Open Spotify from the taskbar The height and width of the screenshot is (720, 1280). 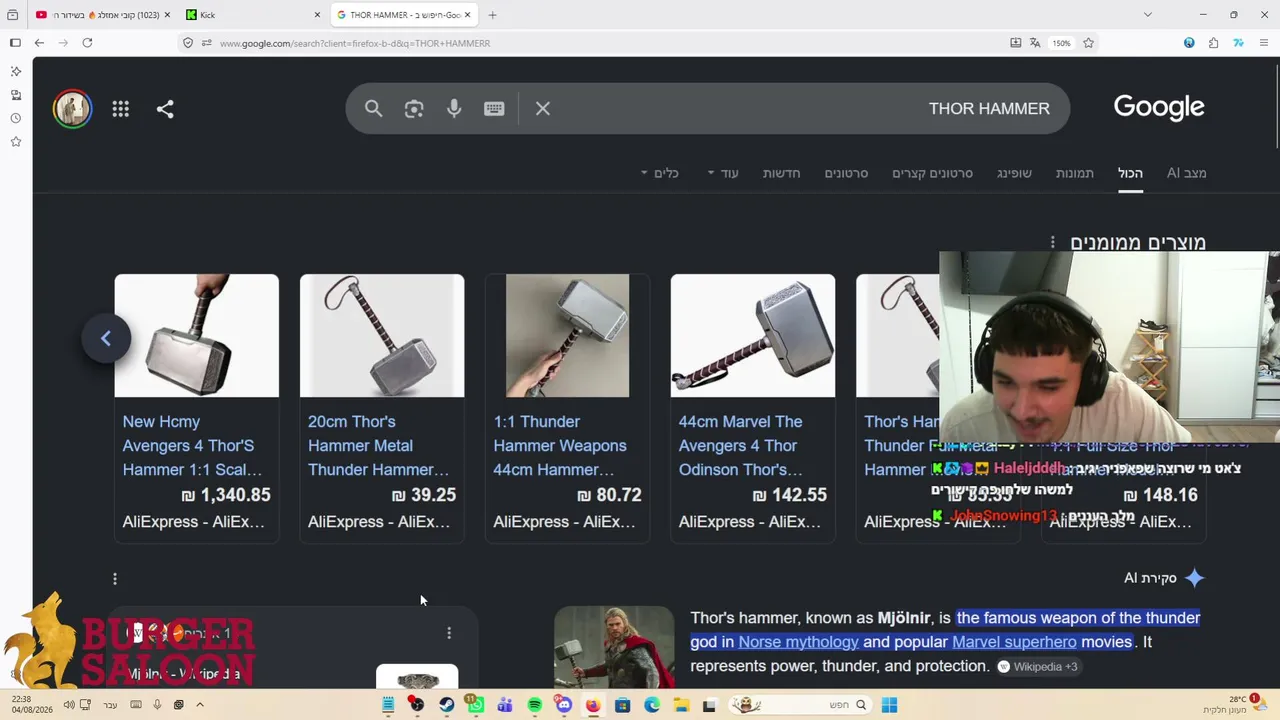point(534,705)
